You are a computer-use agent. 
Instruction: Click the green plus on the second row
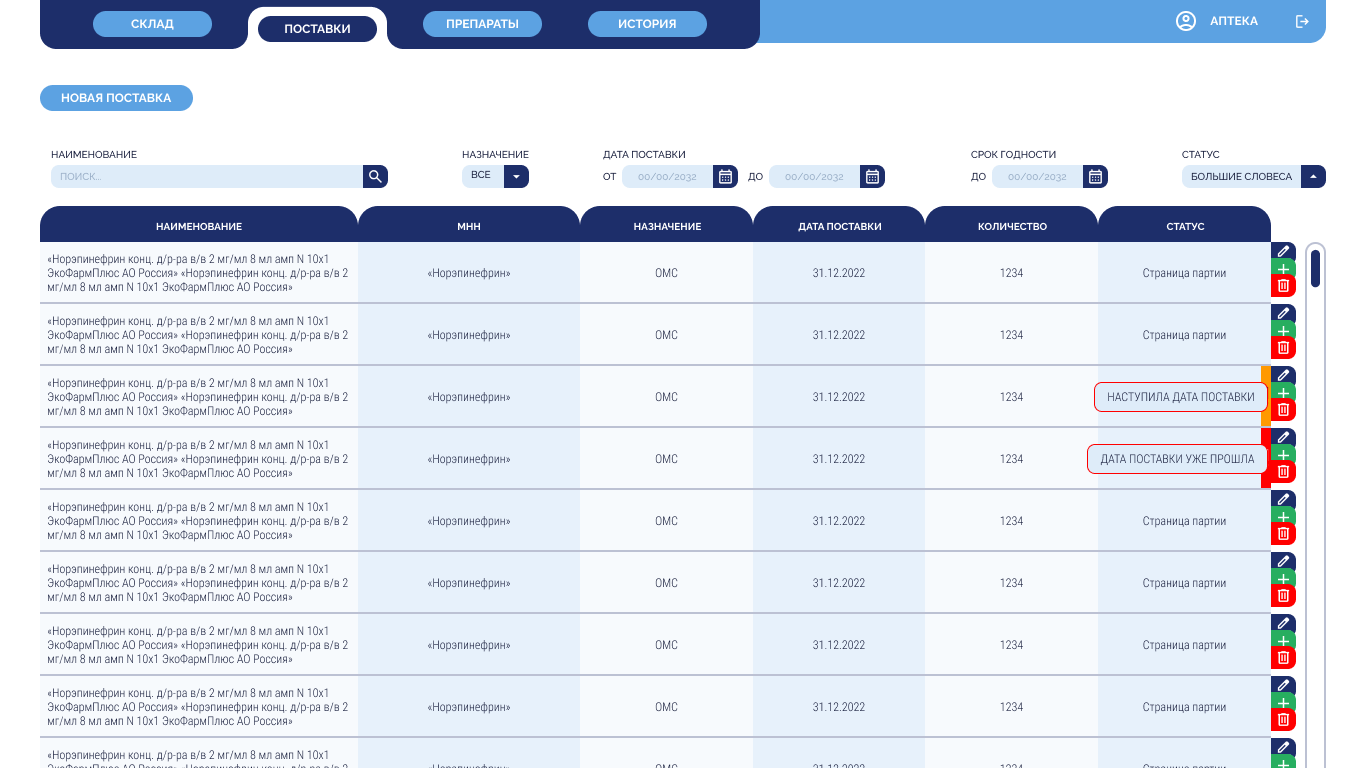pyautogui.click(x=1283, y=331)
